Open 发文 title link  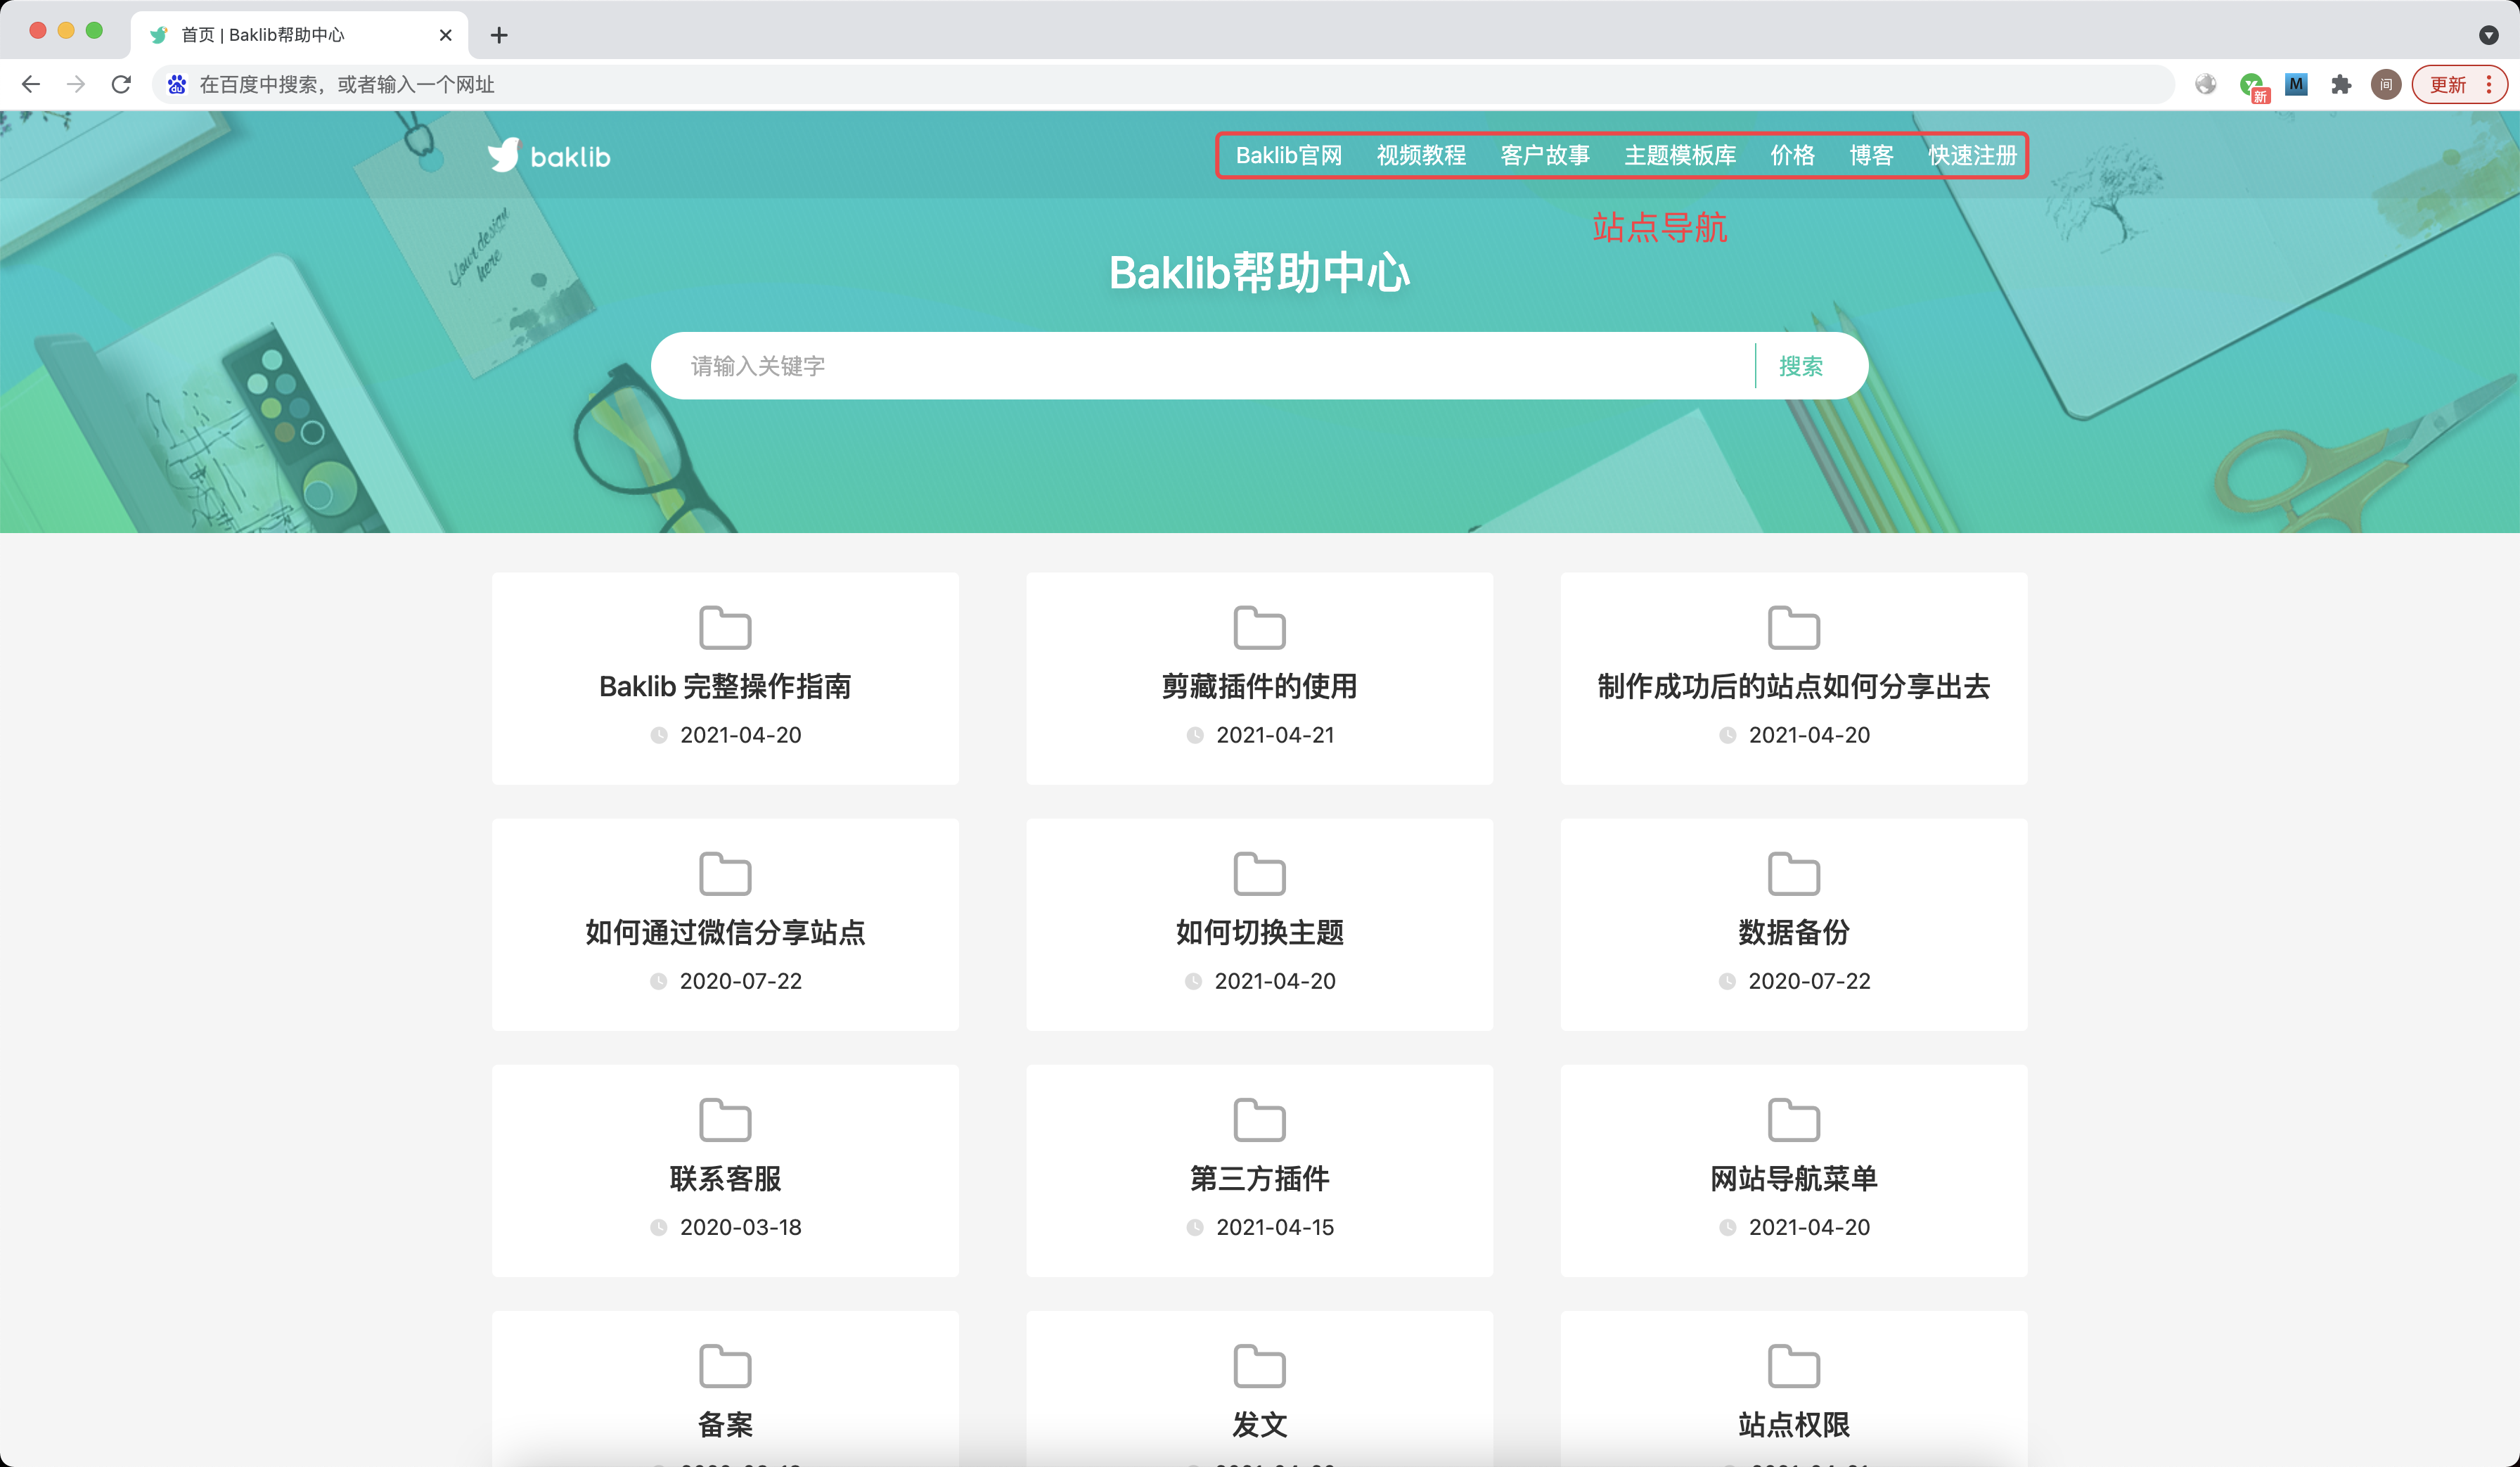1259,1424
